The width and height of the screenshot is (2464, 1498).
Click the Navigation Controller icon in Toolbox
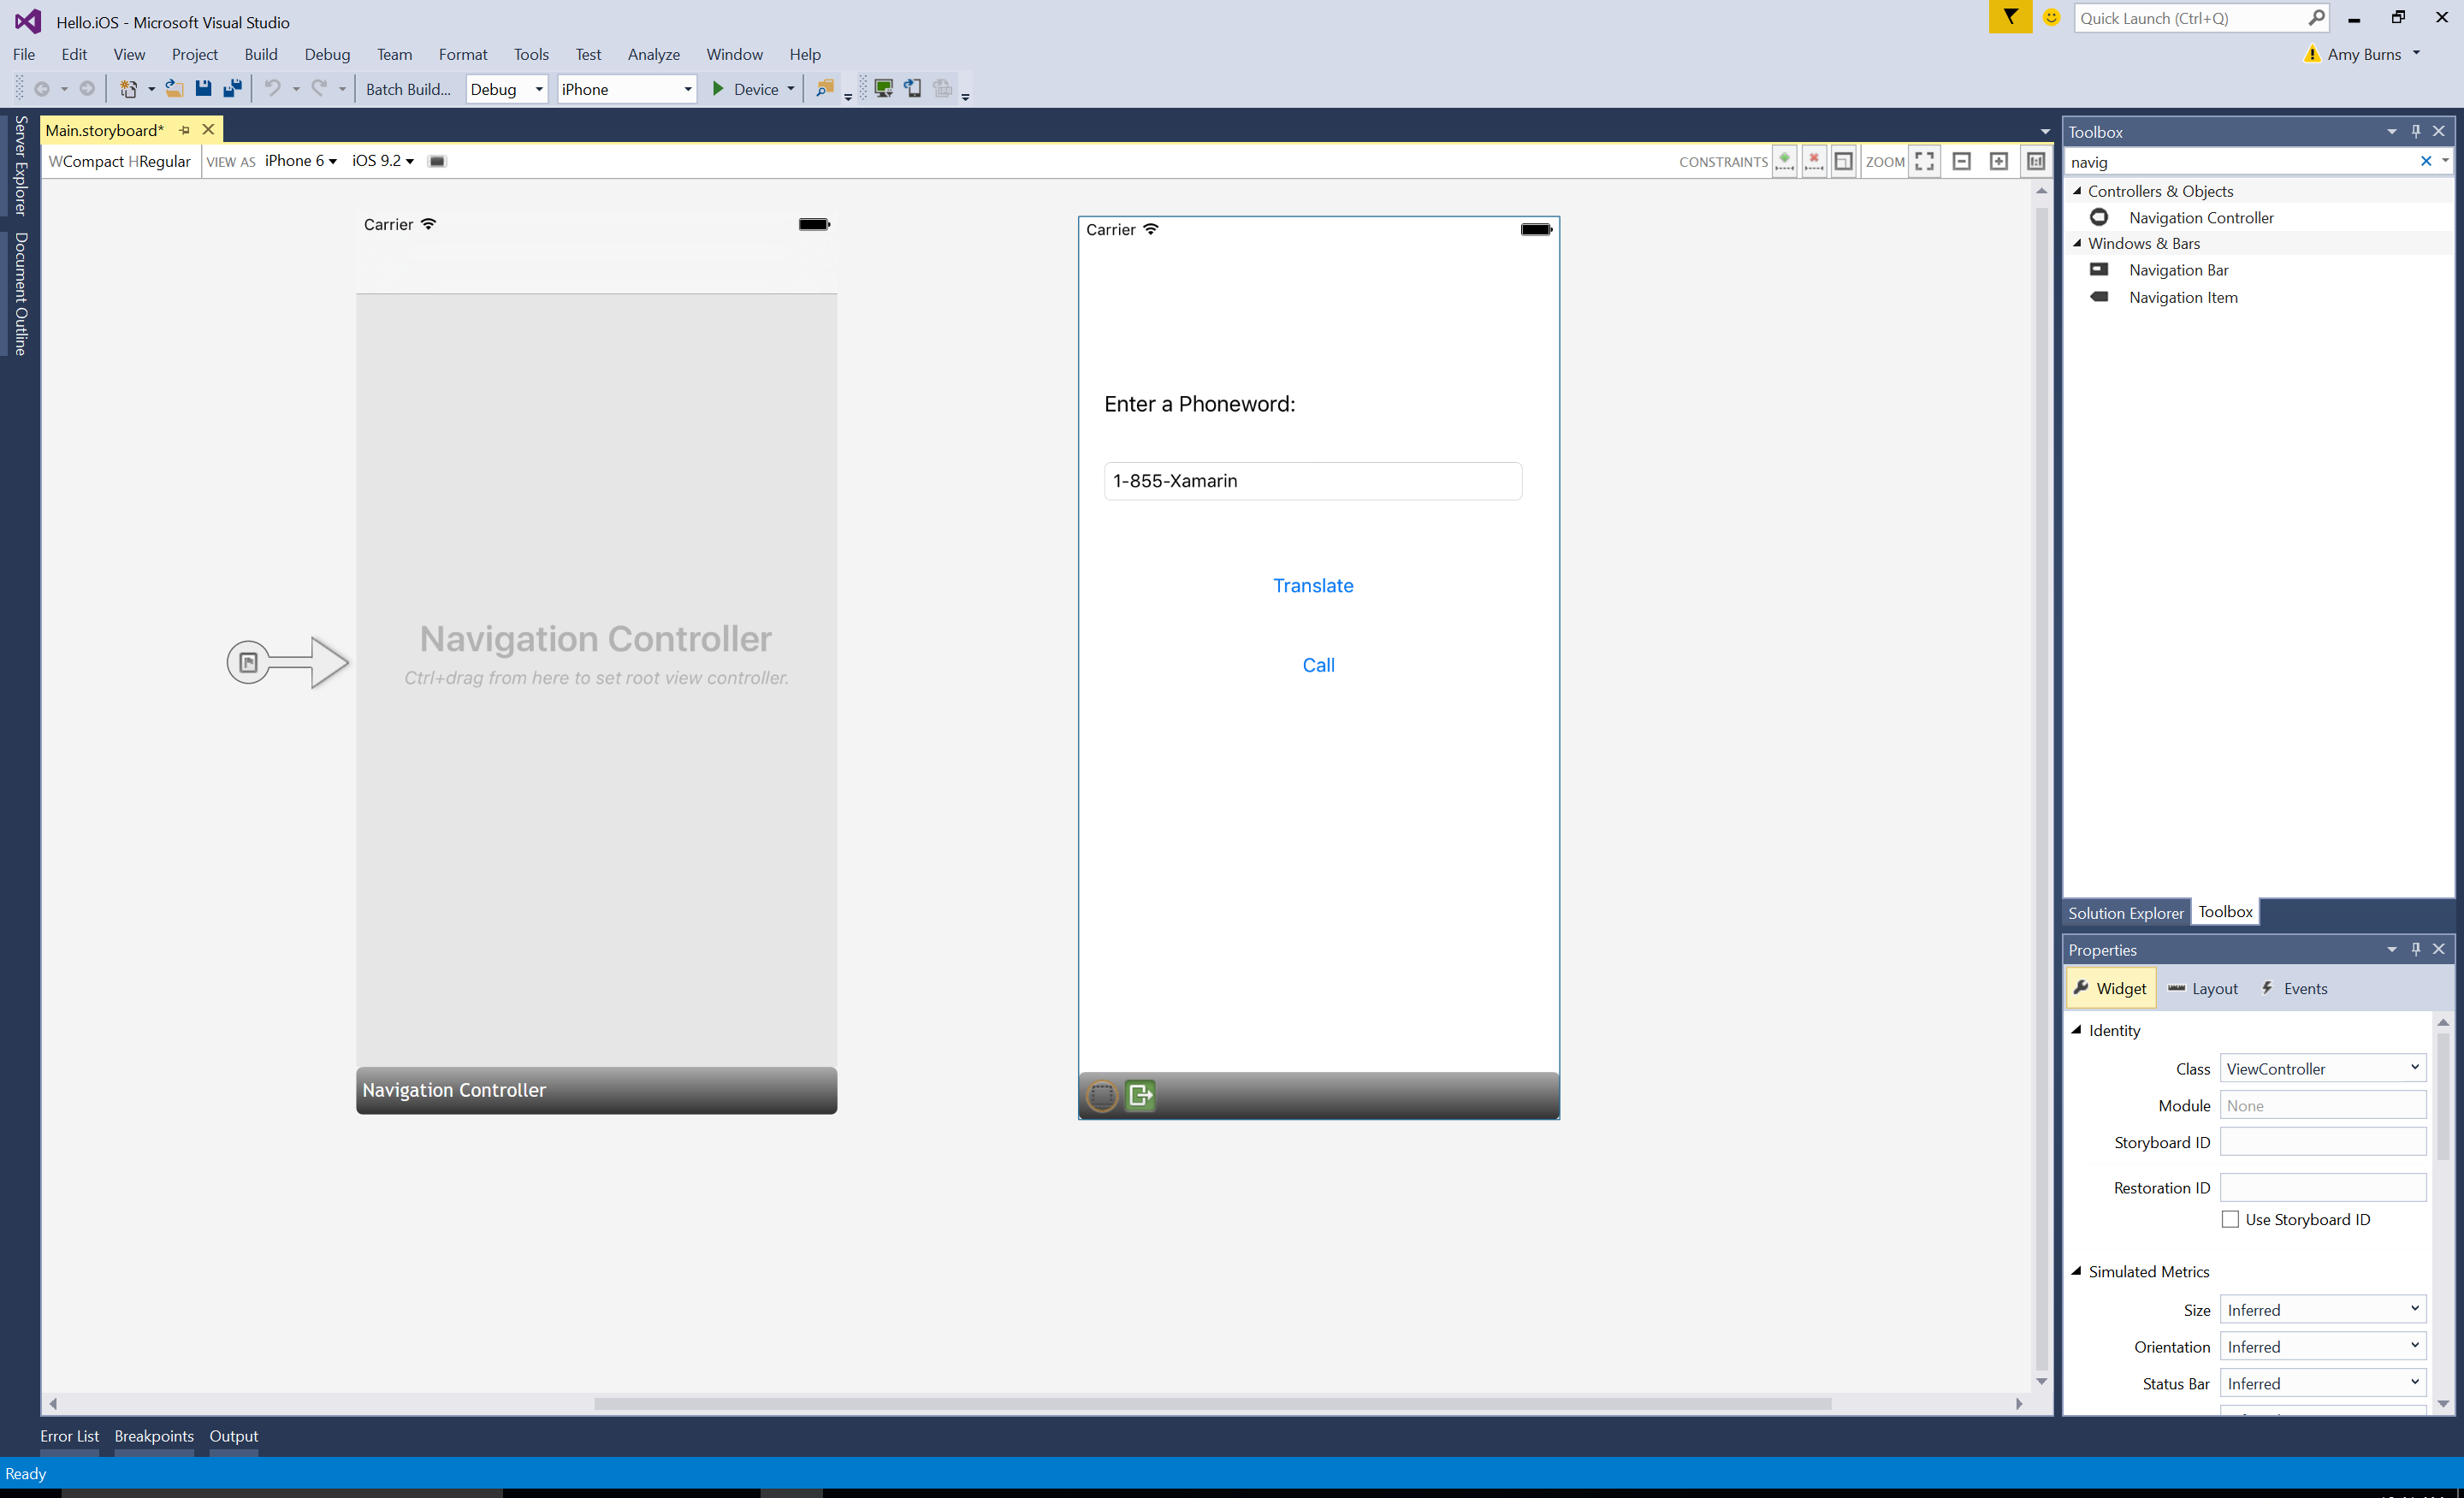[2098, 216]
